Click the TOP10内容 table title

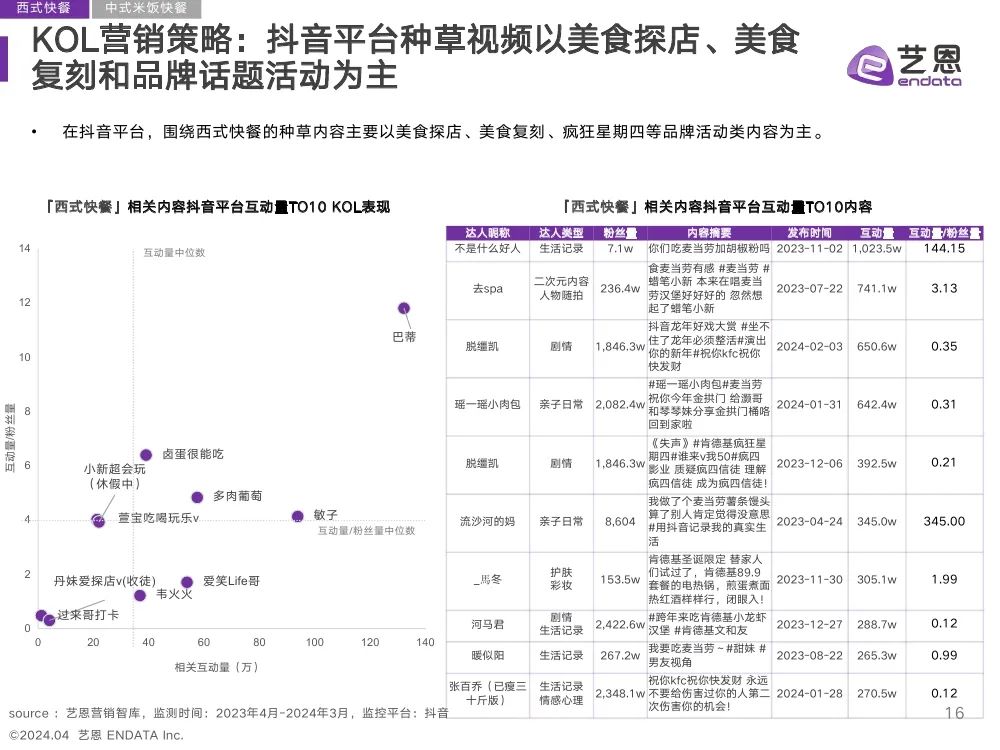point(717,207)
